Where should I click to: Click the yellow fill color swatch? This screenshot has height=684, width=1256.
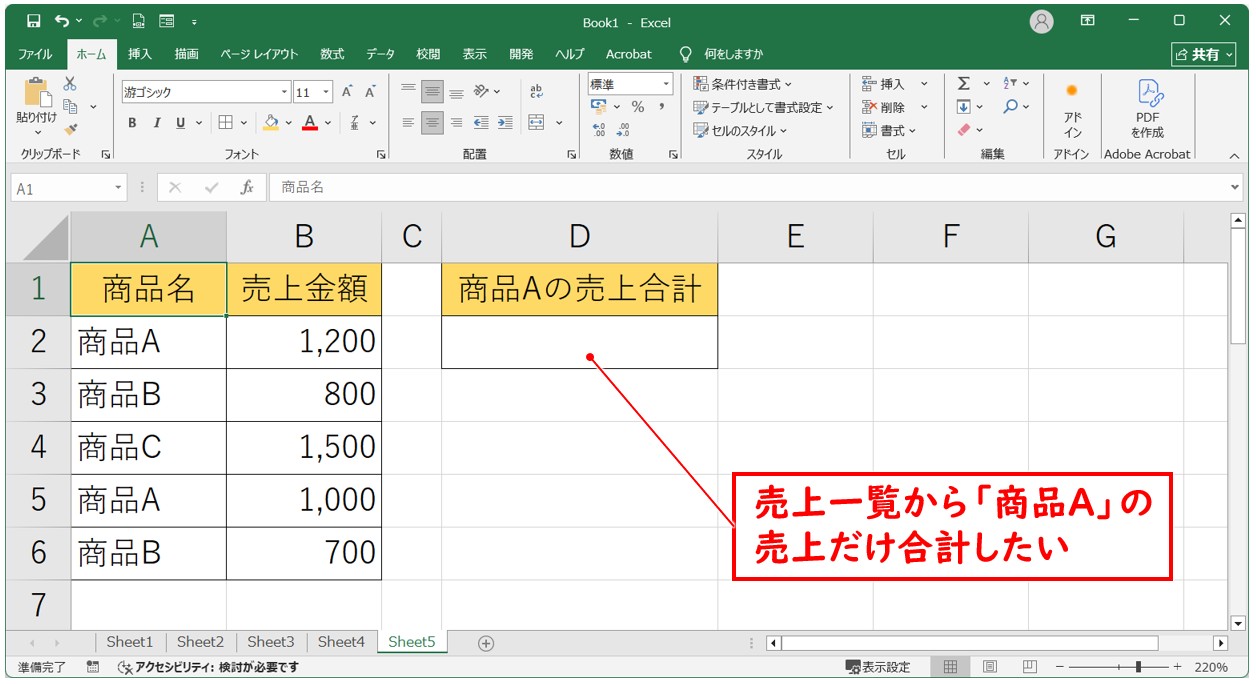point(270,123)
